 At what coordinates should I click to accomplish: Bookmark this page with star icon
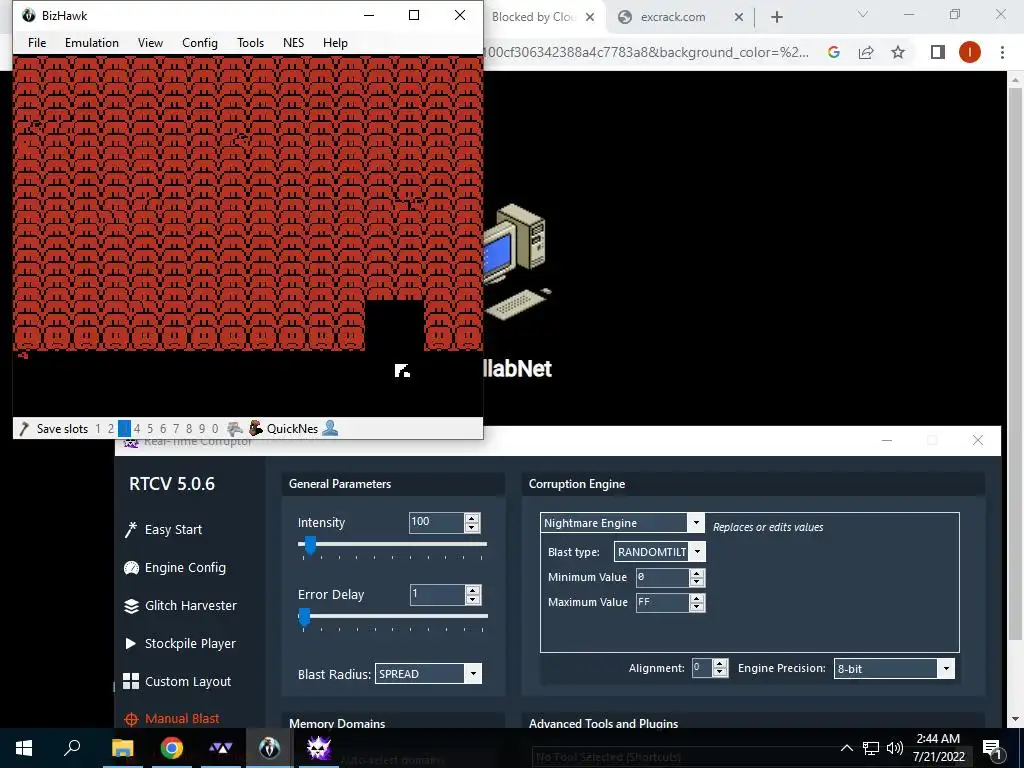coord(898,52)
